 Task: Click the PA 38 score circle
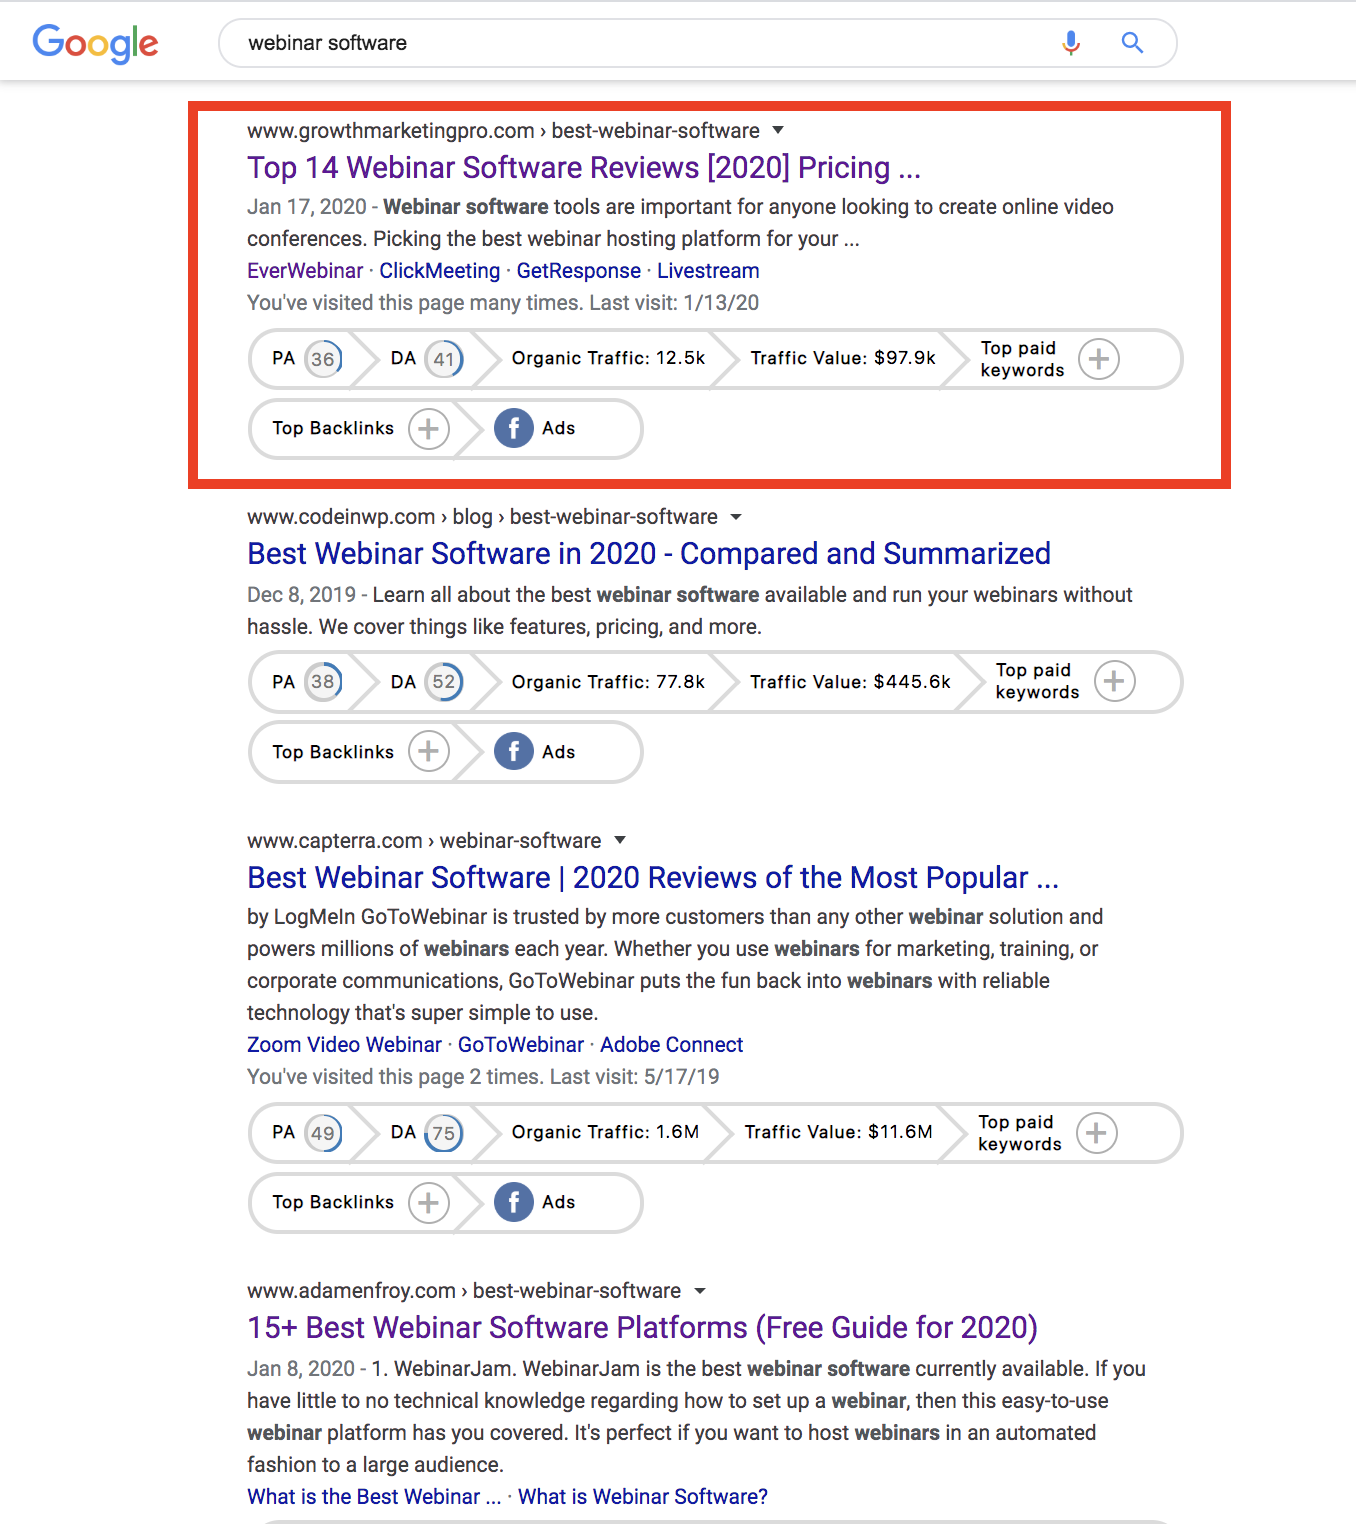[323, 682]
